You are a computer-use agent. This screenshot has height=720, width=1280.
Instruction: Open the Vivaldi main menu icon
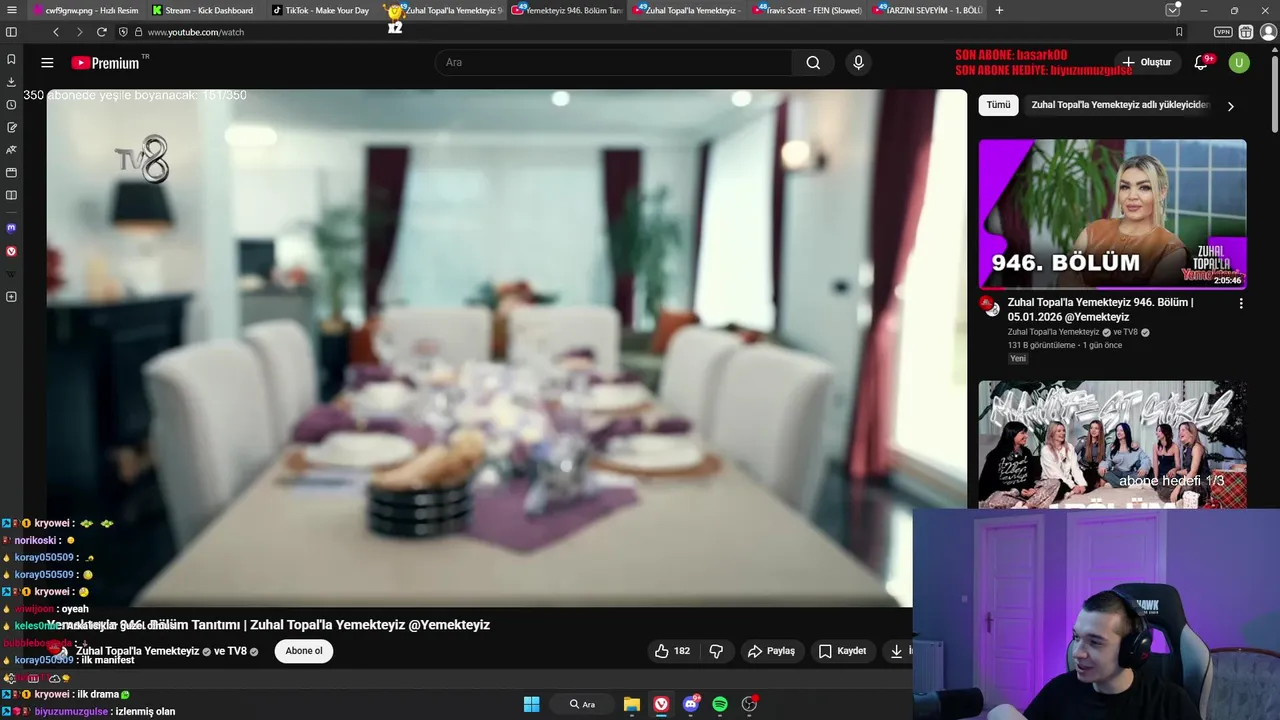click(x=11, y=10)
